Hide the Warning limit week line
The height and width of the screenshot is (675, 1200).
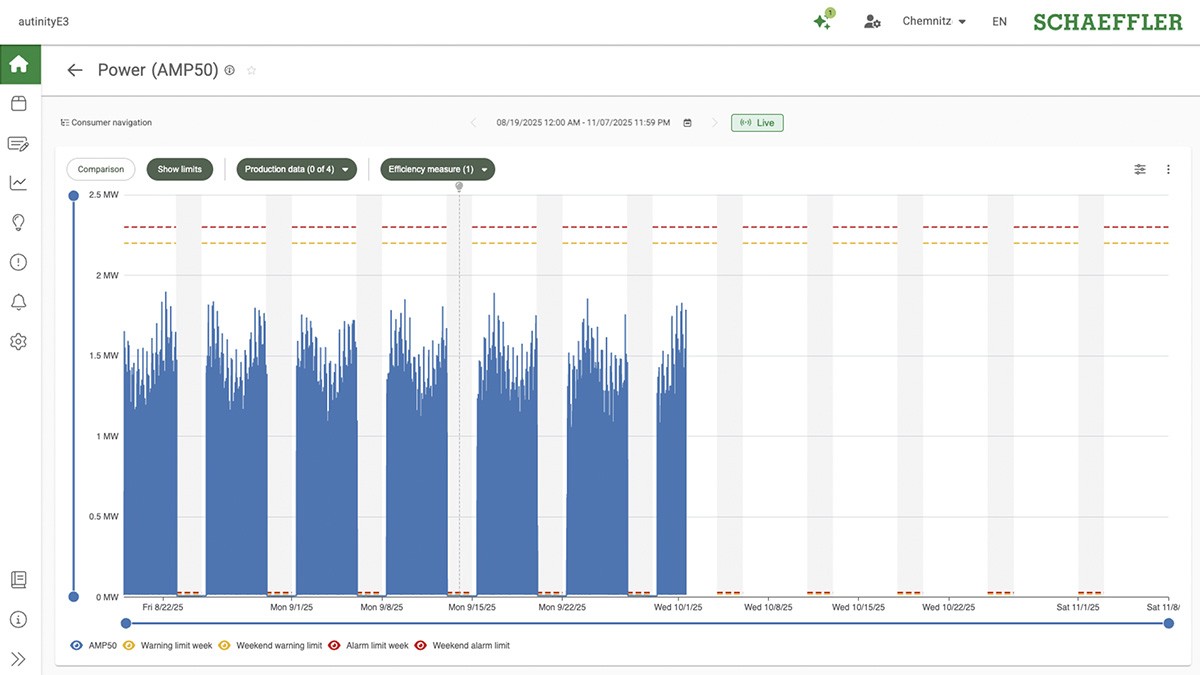click(128, 646)
